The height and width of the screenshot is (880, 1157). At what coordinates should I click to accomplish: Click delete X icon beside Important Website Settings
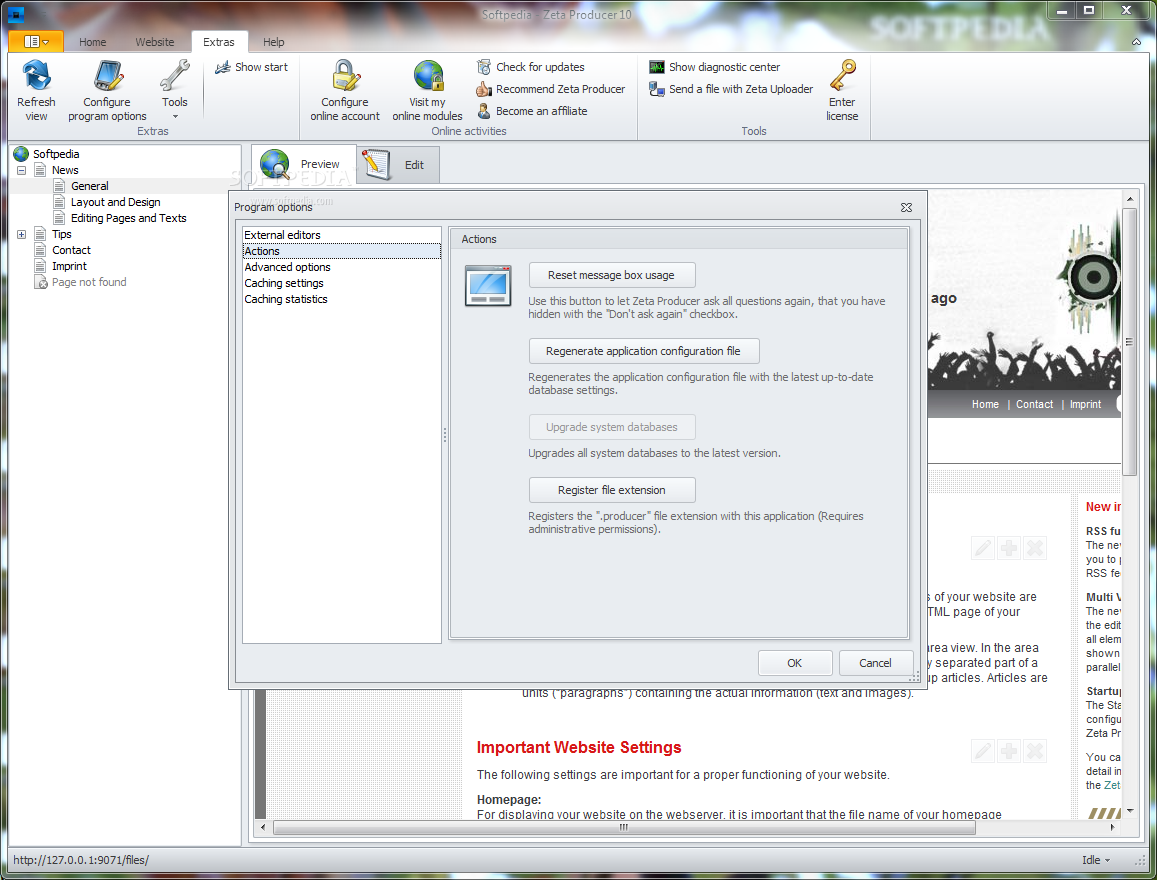point(1035,752)
